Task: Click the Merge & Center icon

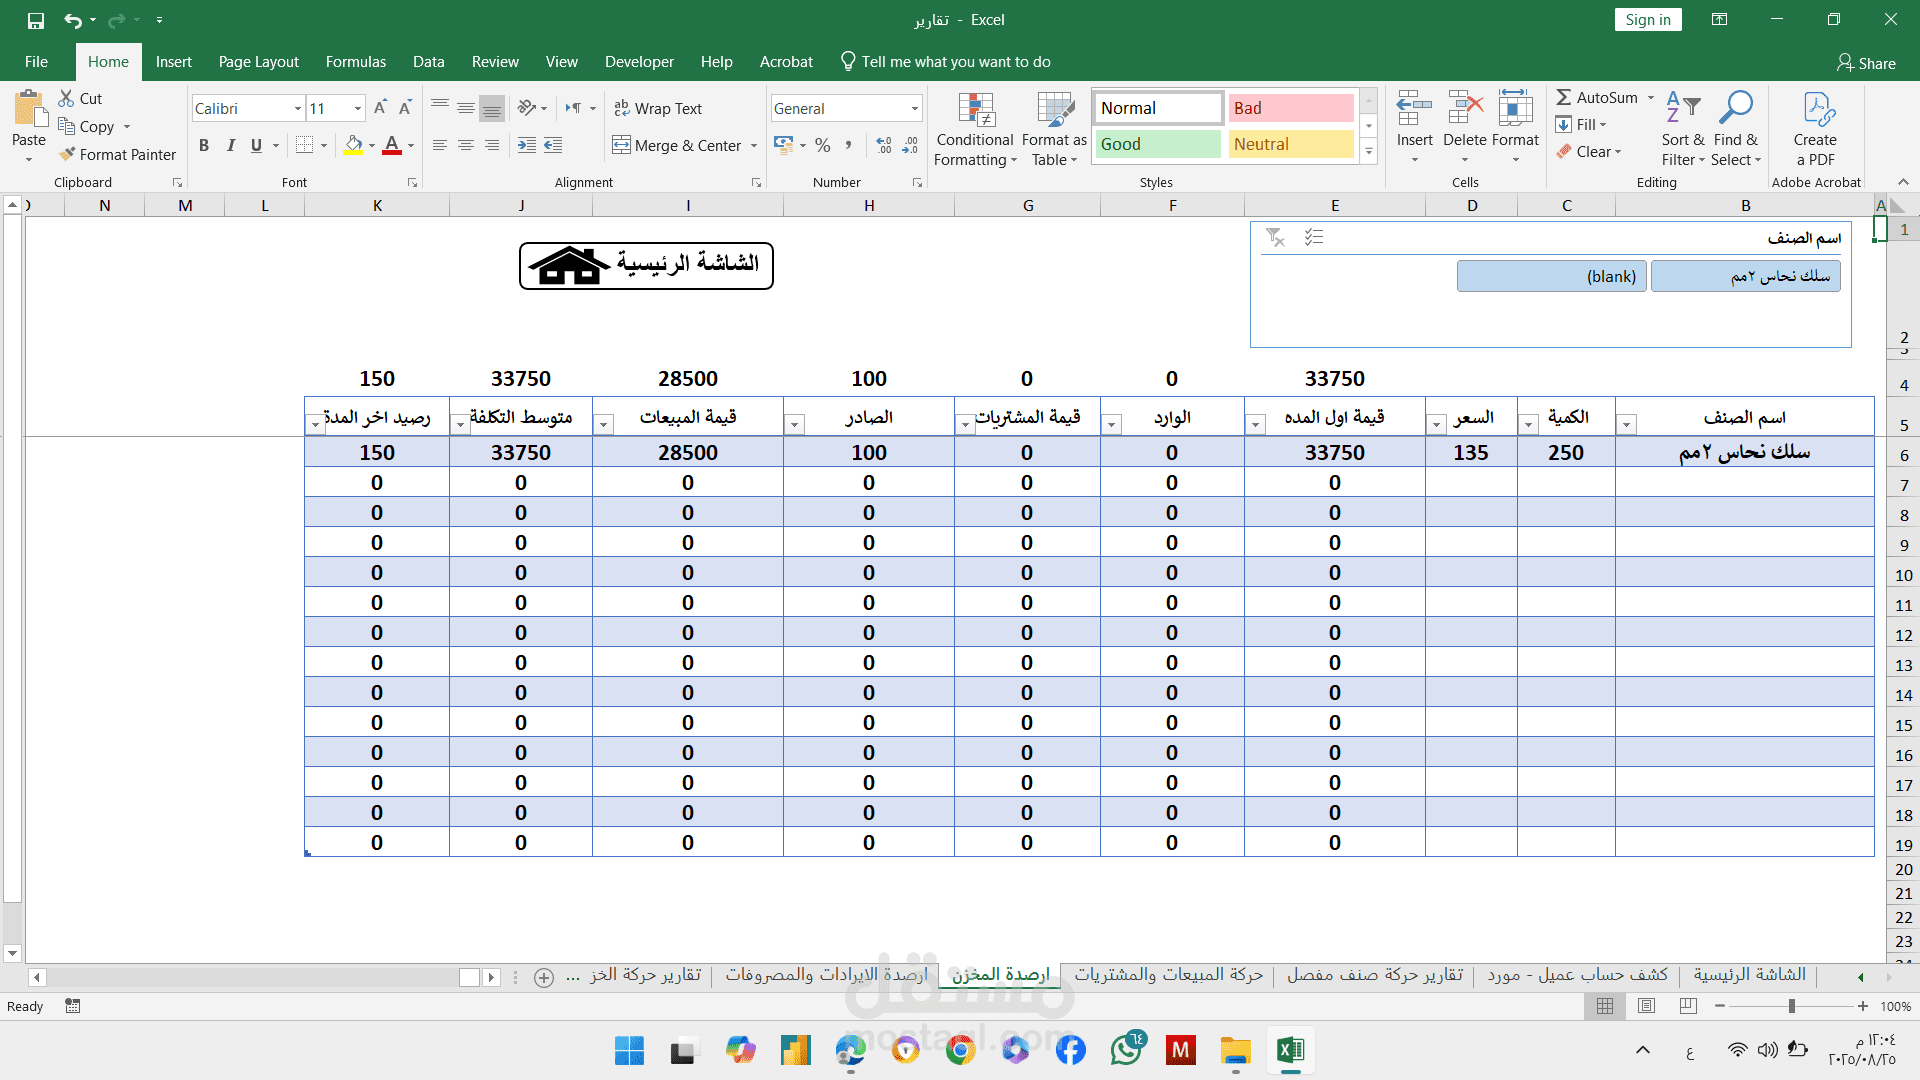Action: 622,145
